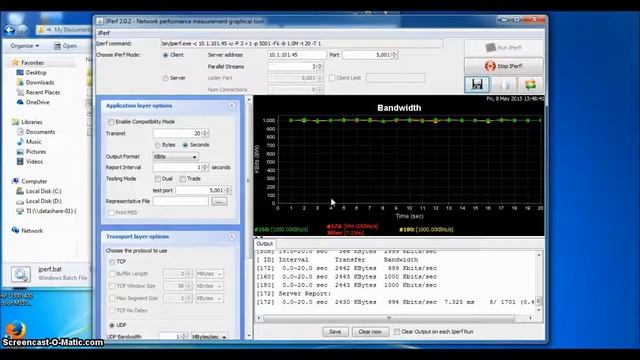Open the Output Format dropdown
Screen dimensions: 640x360
coord(176,157)
